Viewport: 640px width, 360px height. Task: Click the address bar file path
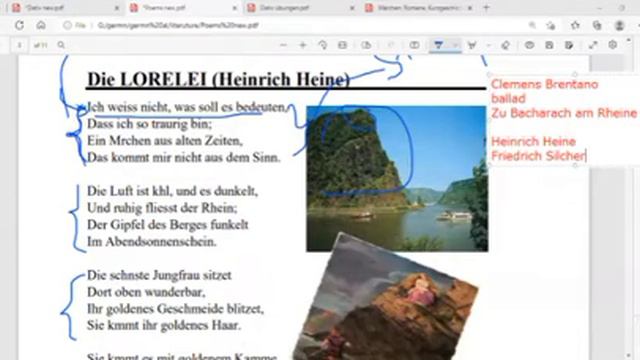[178, 25]
